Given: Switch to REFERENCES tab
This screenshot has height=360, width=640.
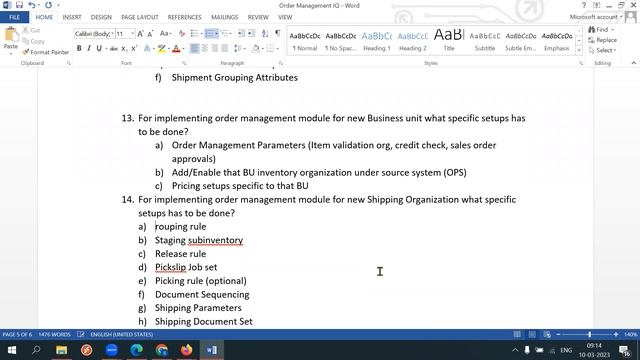Looking at the screenshot, I should pos(184,17).
